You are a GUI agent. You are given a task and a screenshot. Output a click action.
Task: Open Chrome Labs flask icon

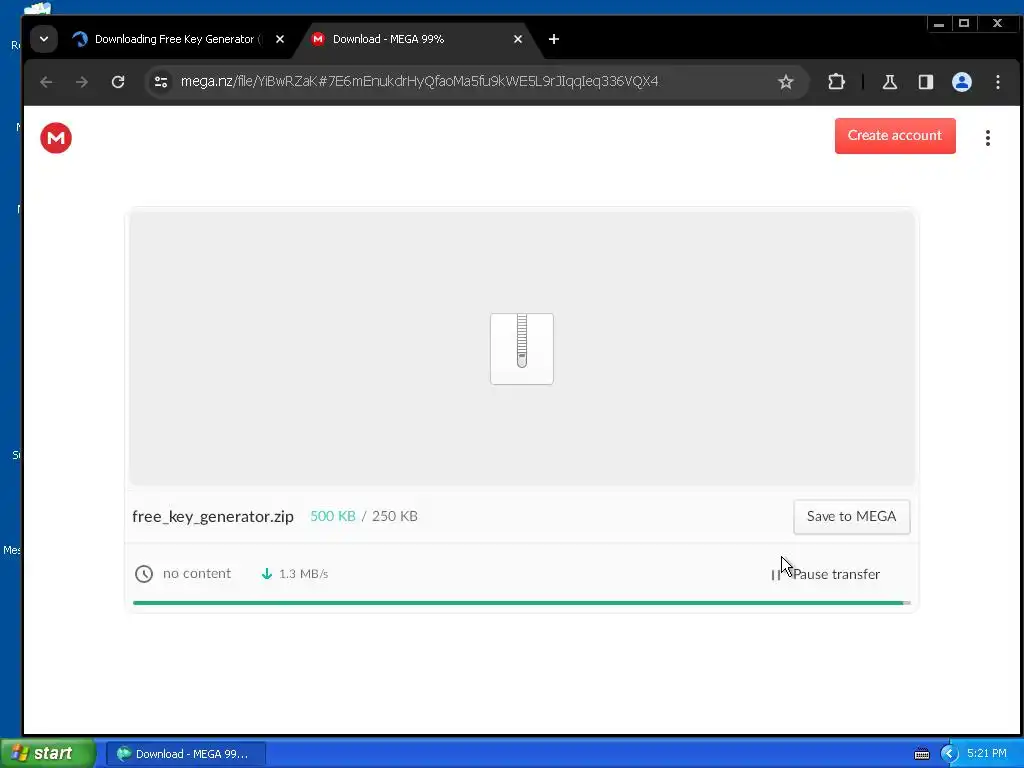coord(889,82)
